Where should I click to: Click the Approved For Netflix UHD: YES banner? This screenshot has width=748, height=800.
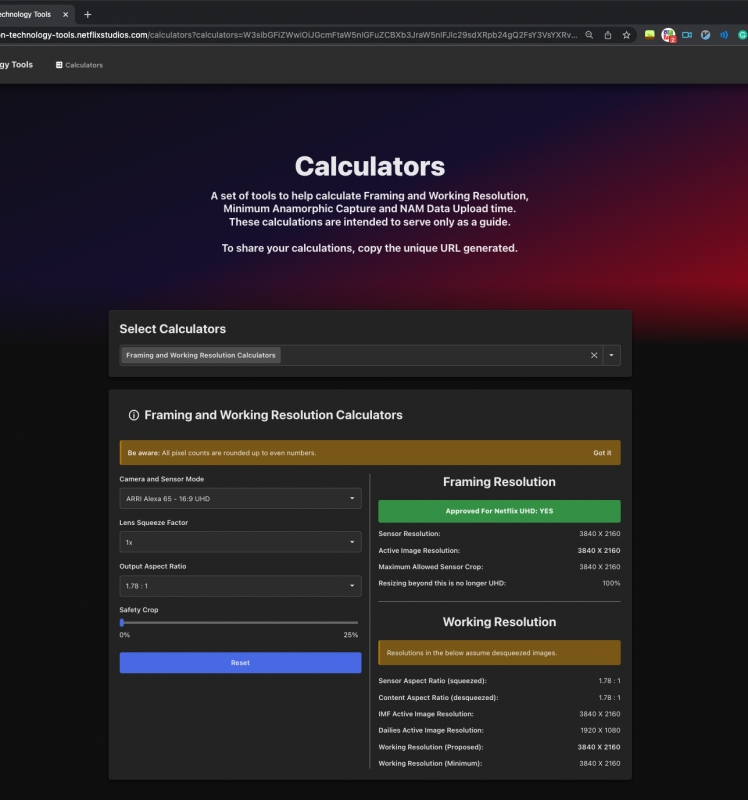pos(499,511)
